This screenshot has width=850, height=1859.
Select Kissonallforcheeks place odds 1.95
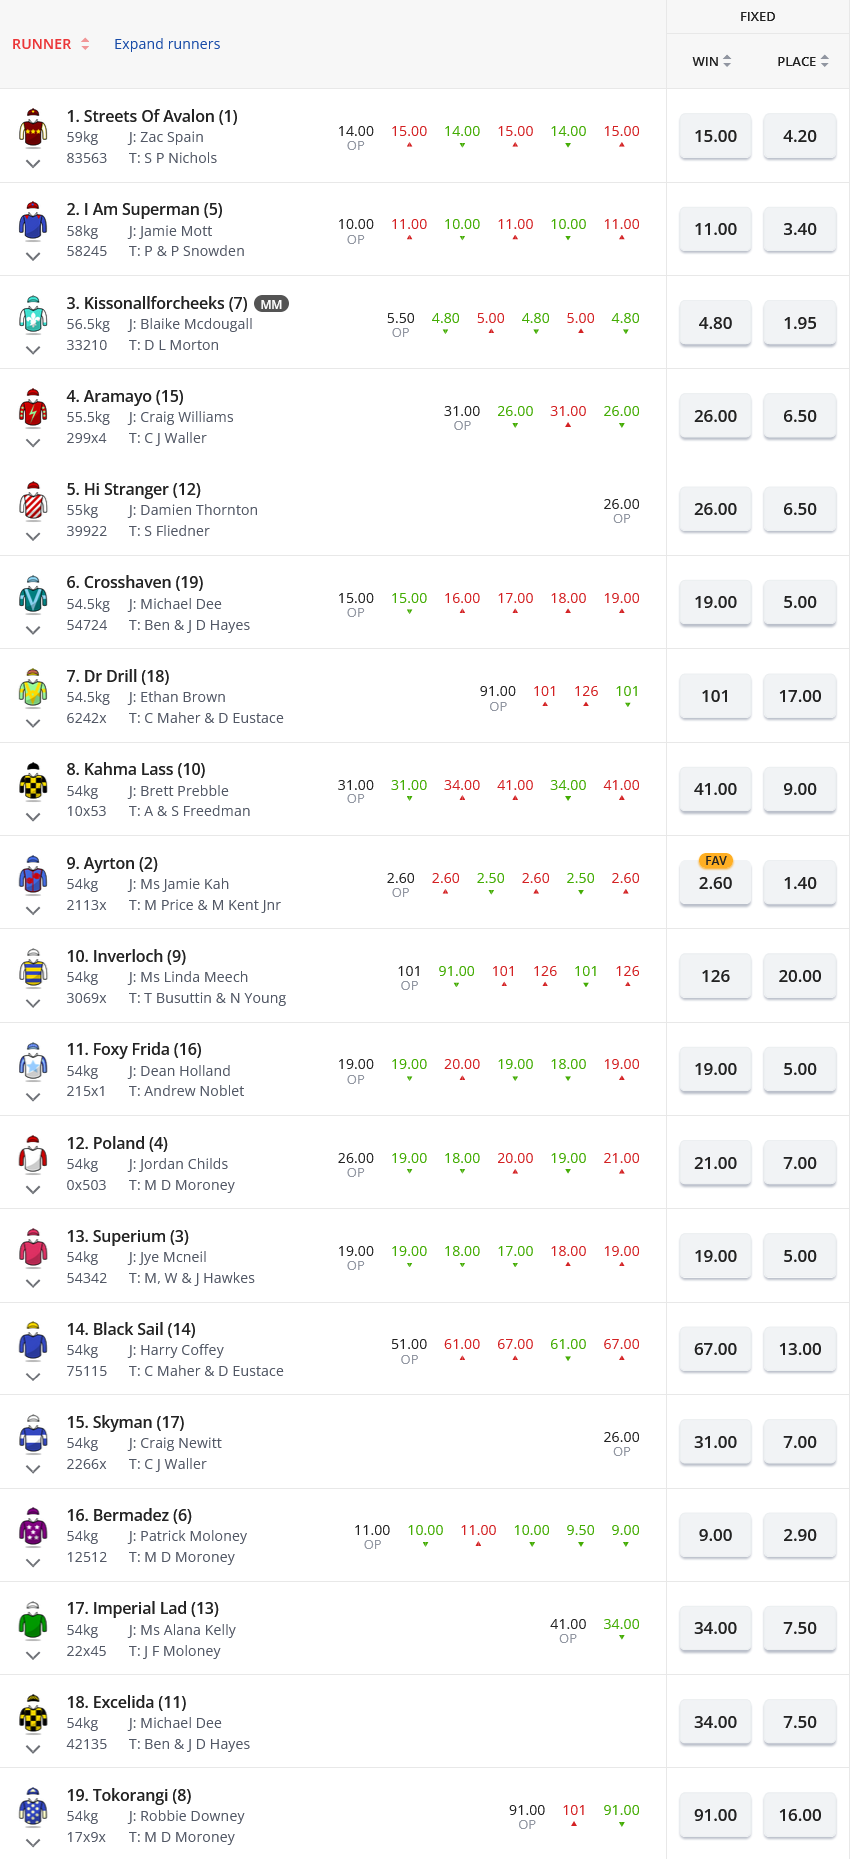(799, 323)
